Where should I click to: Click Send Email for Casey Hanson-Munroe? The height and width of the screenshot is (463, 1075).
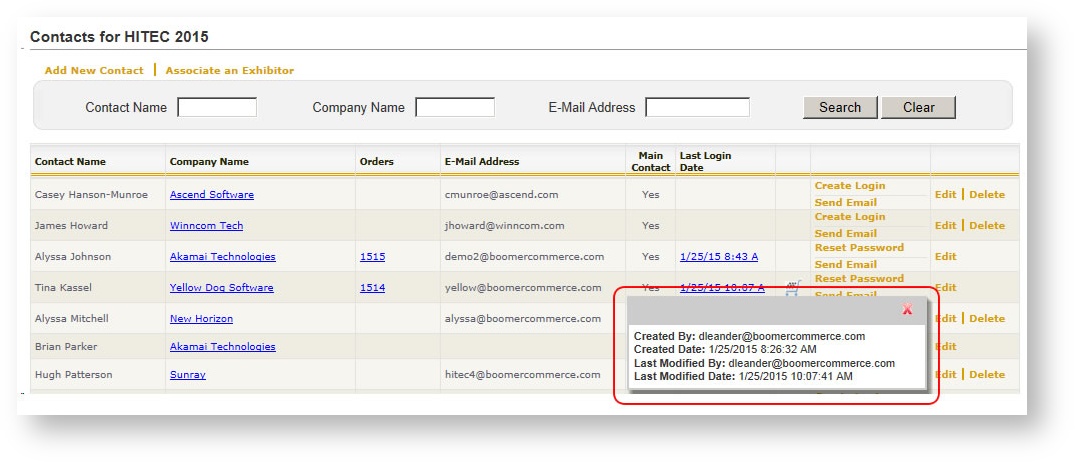pyautogui.click(x=845, y=202)
